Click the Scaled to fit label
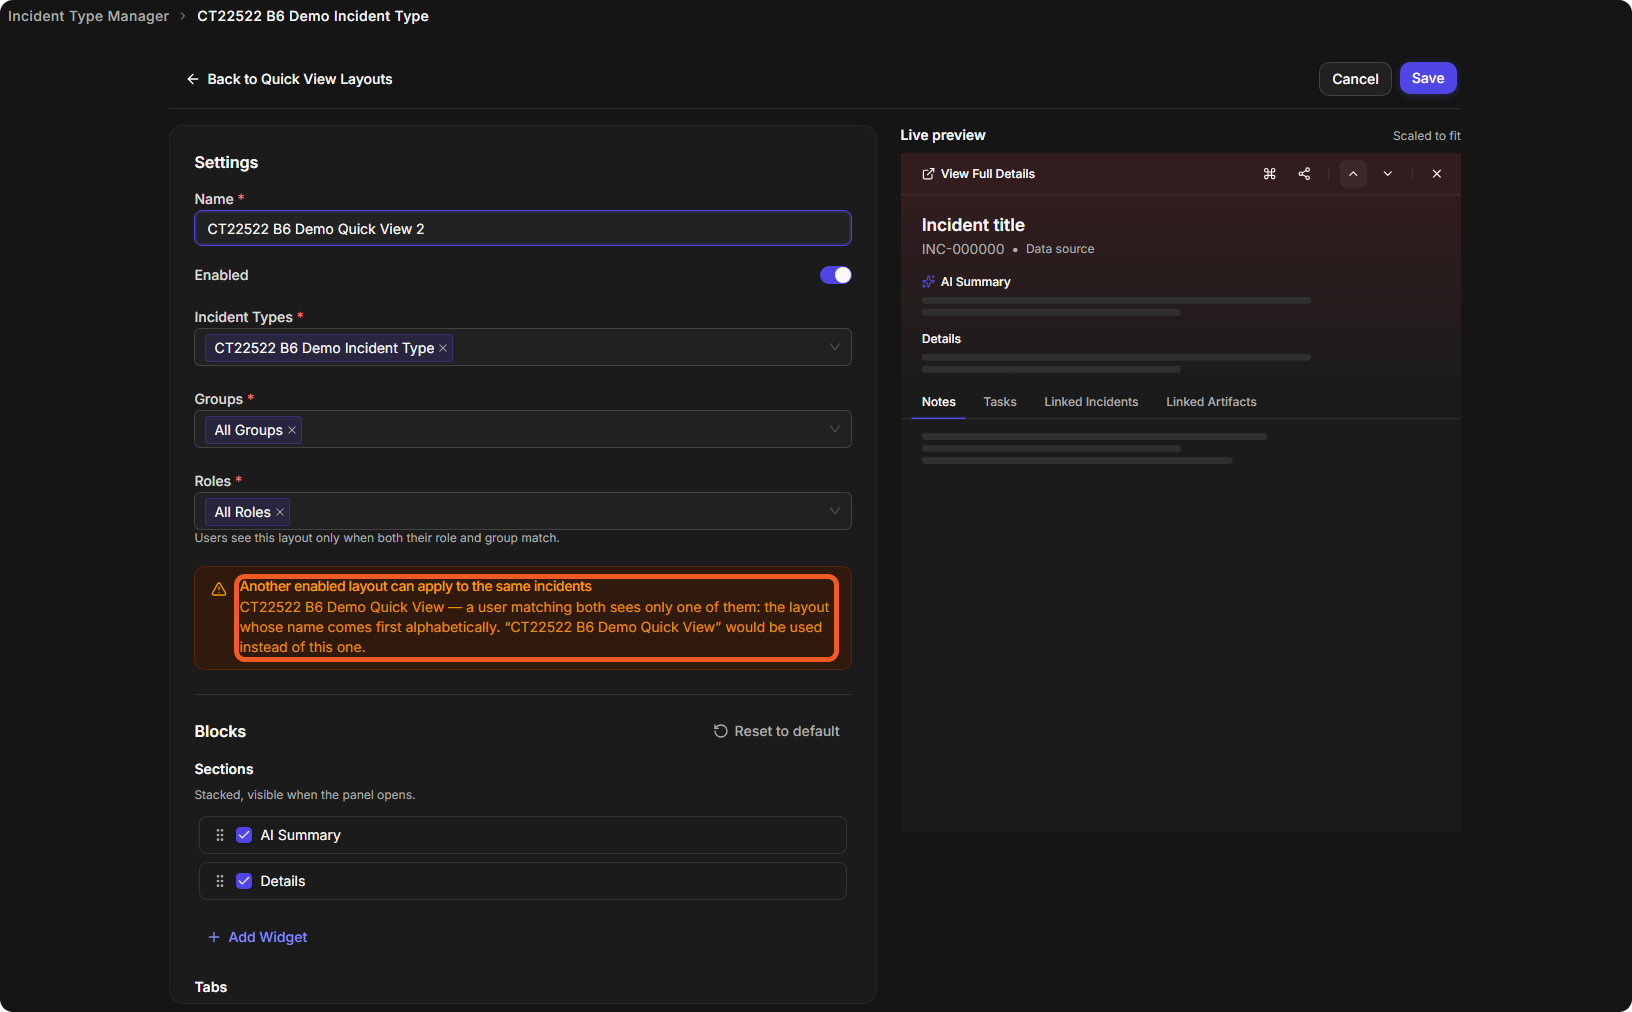Screen dimensions: 1632x1012 click(1427, 136)
